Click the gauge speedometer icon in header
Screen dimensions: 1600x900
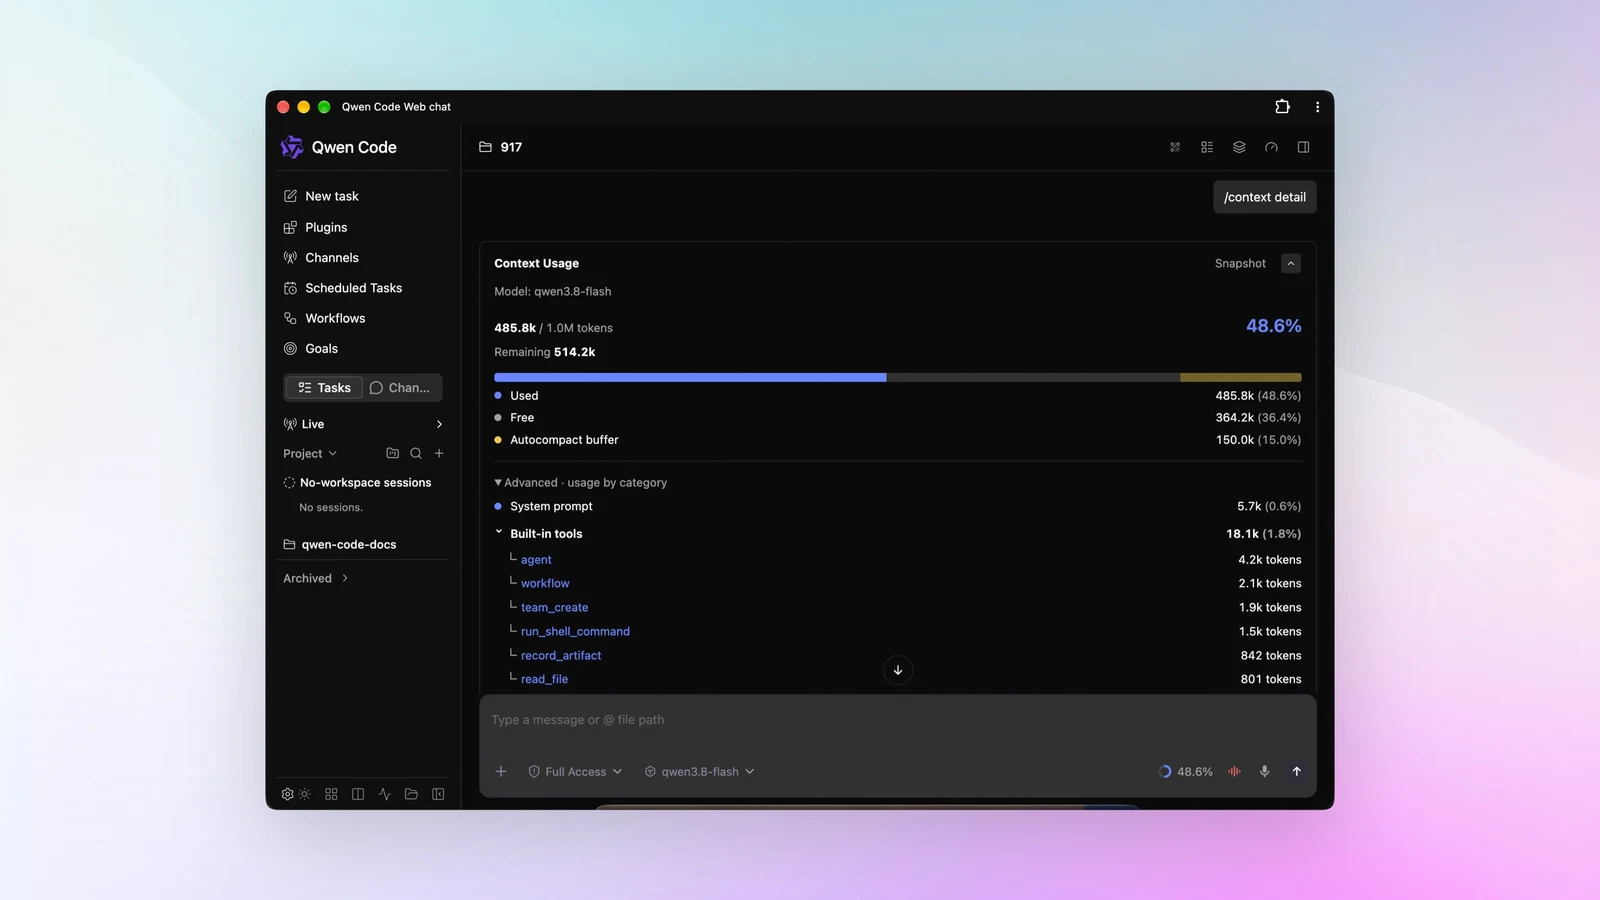click(x=1271, y=147)
